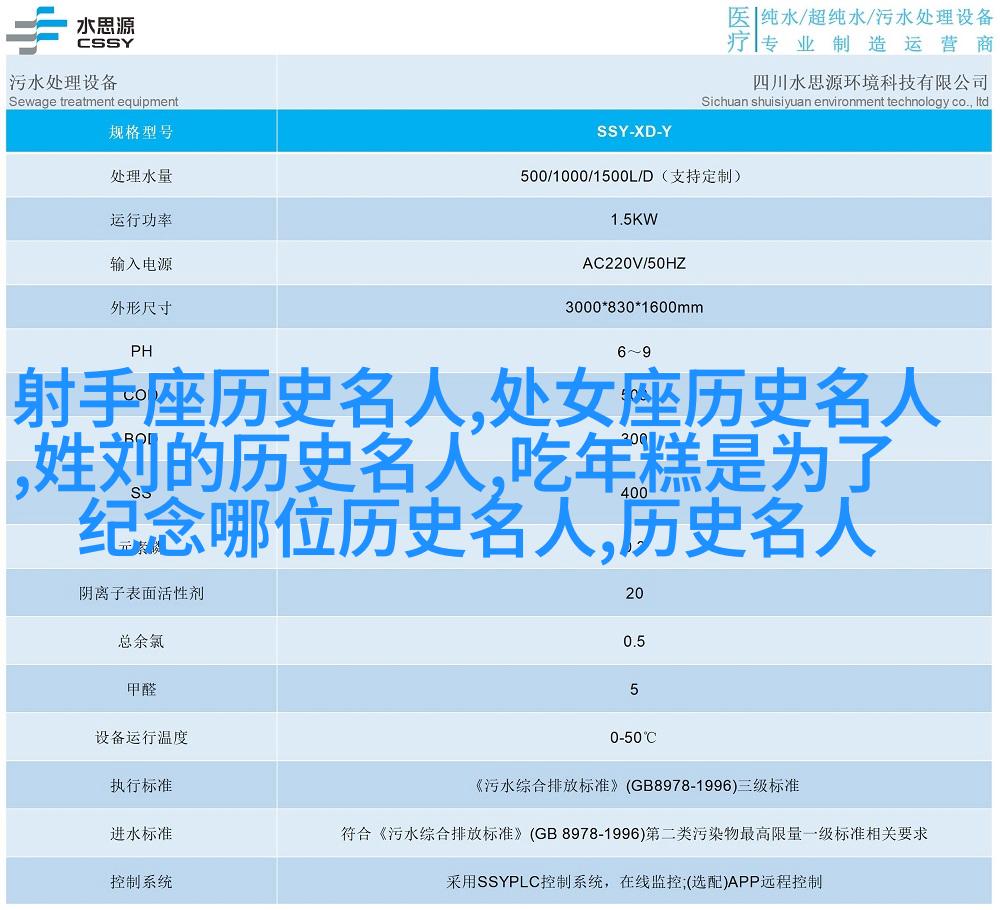Click the 运行功率 row label
The width and height of the screenshot is (1000, 910).
pyautogui.click(x=141, y=220)
